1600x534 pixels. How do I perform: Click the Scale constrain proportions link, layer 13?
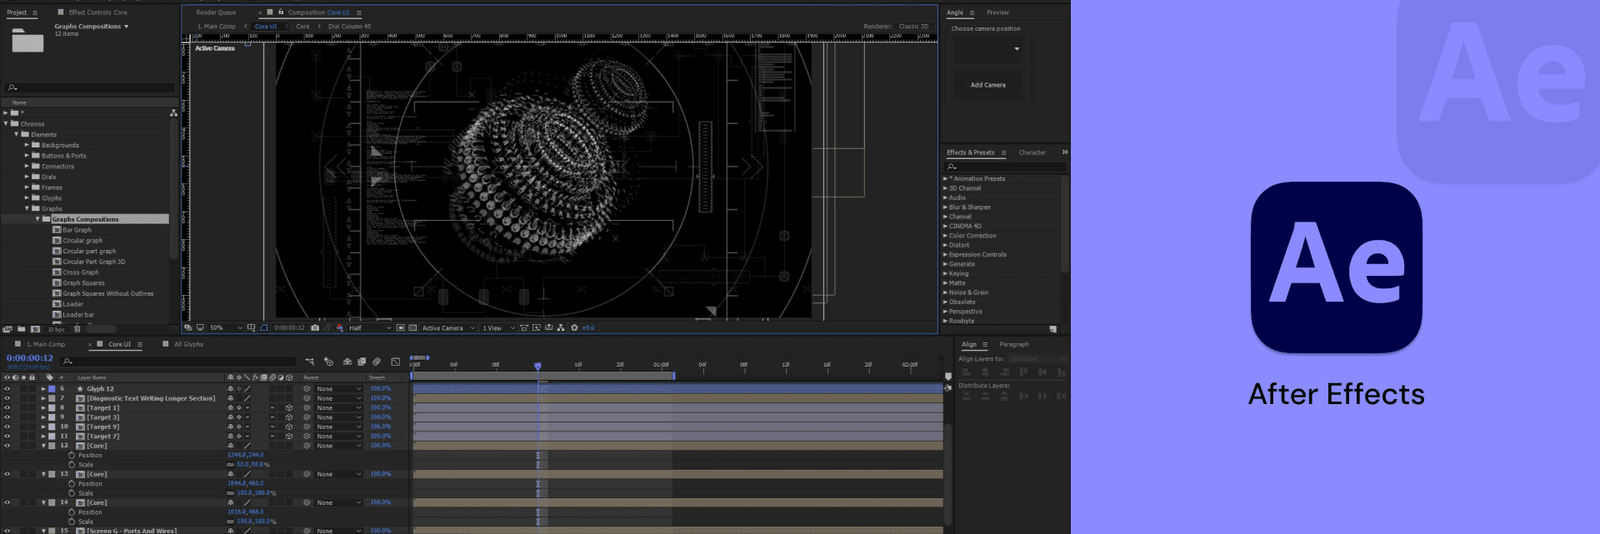click(x=231, y=493)
